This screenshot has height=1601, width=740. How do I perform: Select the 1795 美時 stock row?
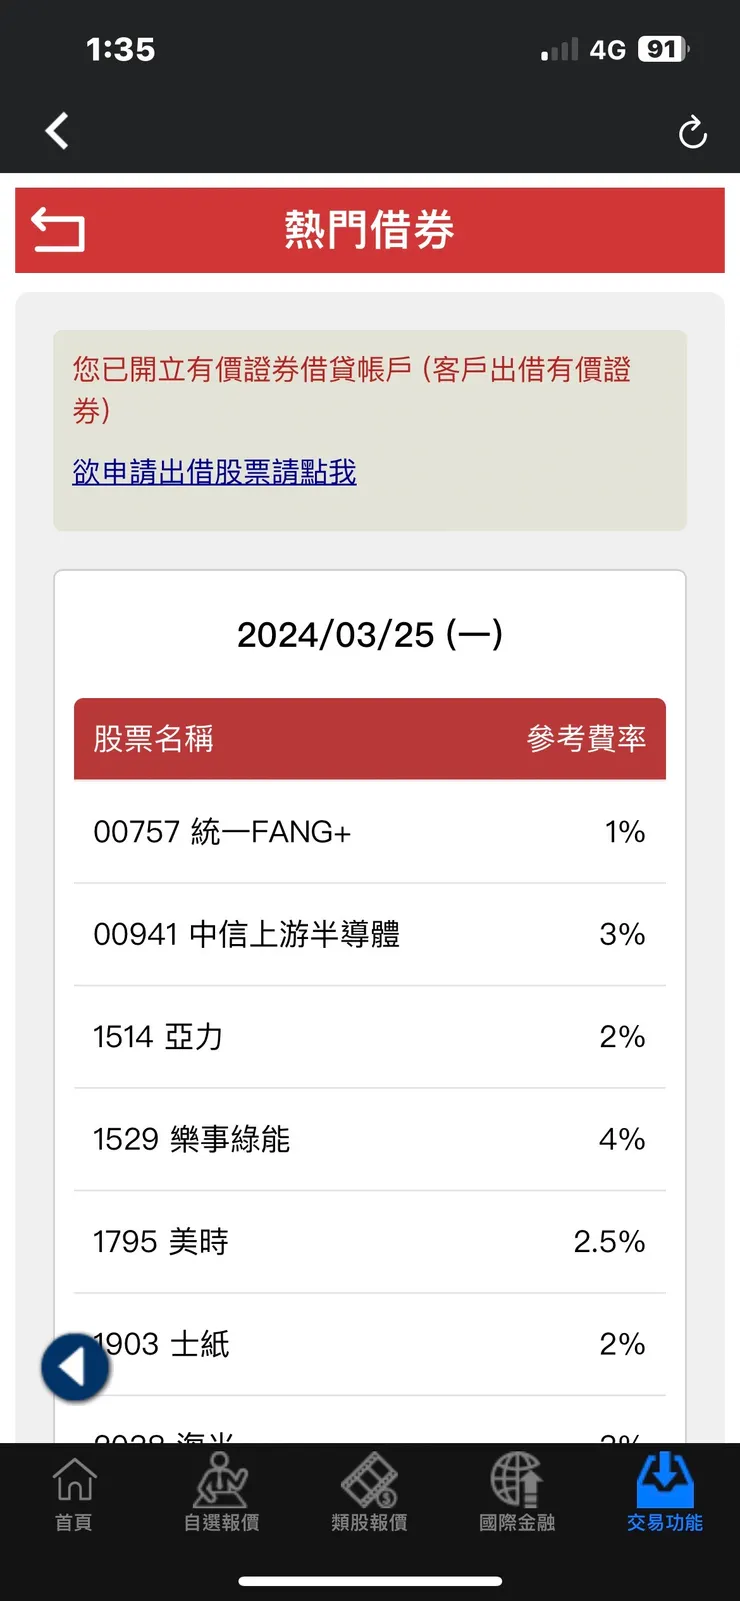point(369,1242)
